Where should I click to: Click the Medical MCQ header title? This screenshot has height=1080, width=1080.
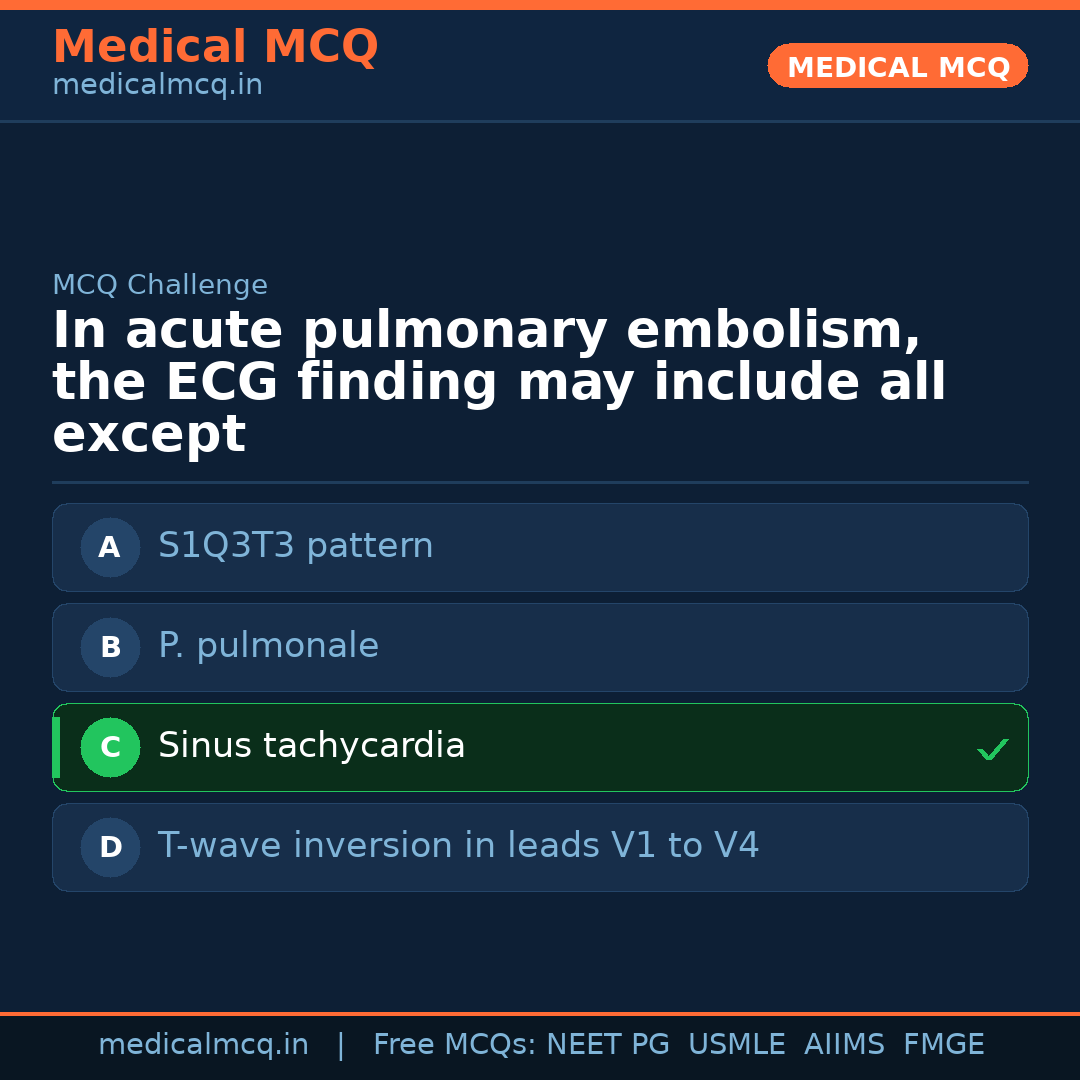click(215, 47)
